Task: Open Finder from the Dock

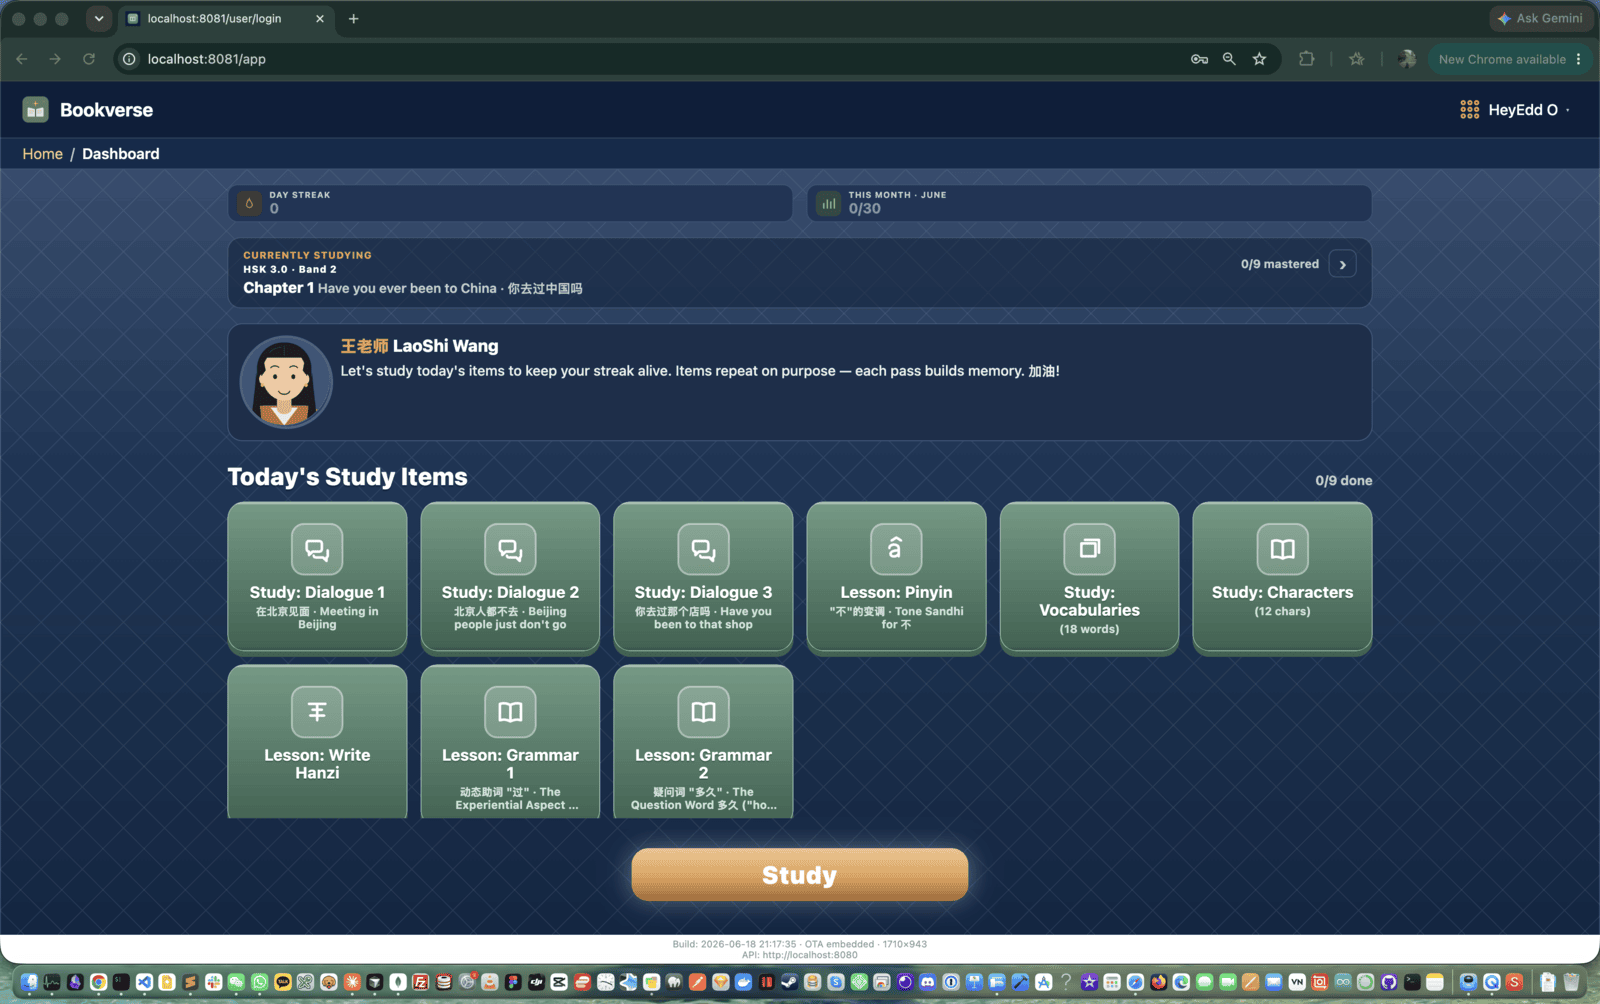Action: [x=29, y=982]
